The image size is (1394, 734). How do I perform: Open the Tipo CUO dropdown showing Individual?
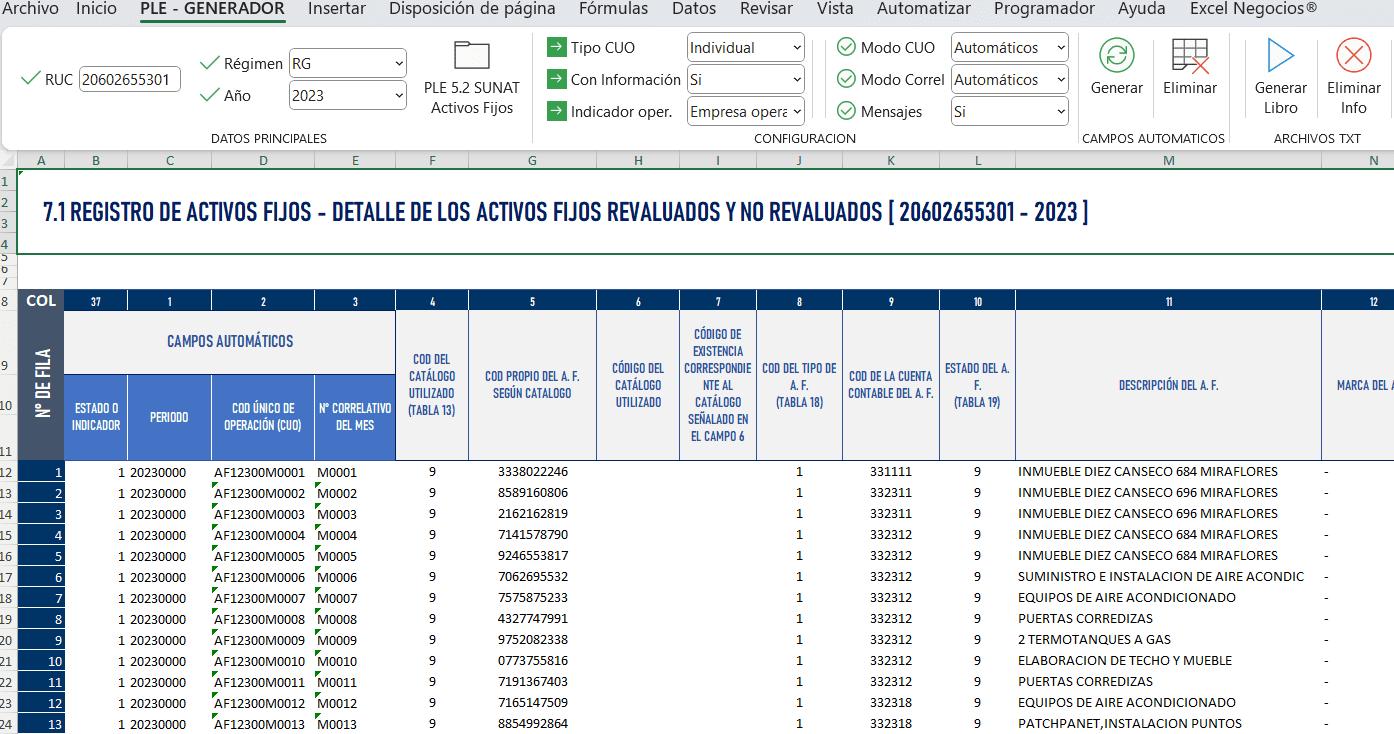745,48
